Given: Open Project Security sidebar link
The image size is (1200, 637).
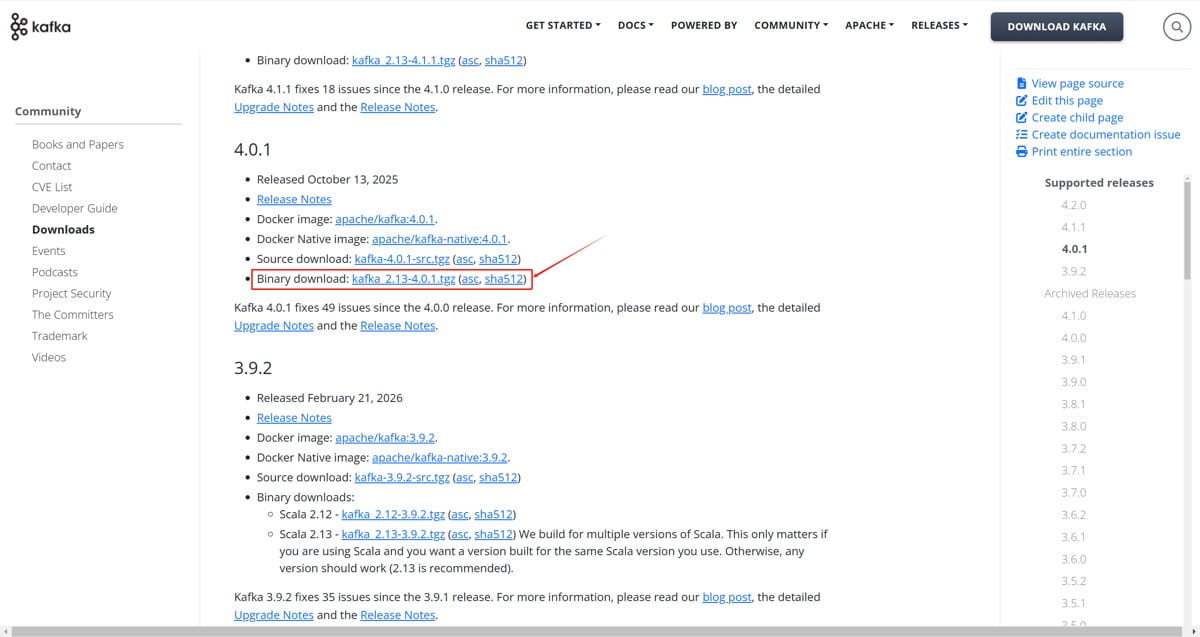Looking at the screenshot, I should [72, 294].
